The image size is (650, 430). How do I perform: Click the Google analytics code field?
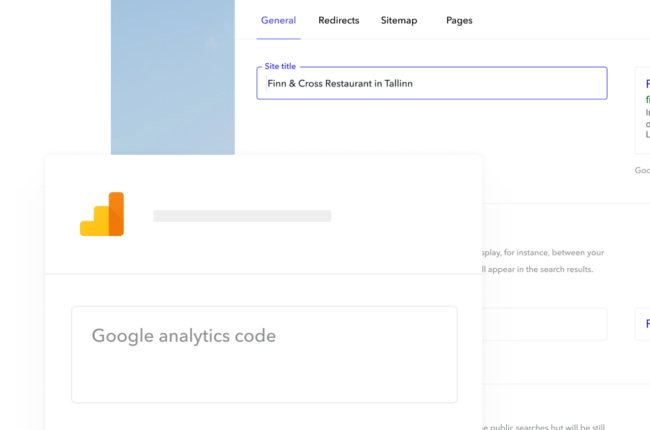click(264, 355)
